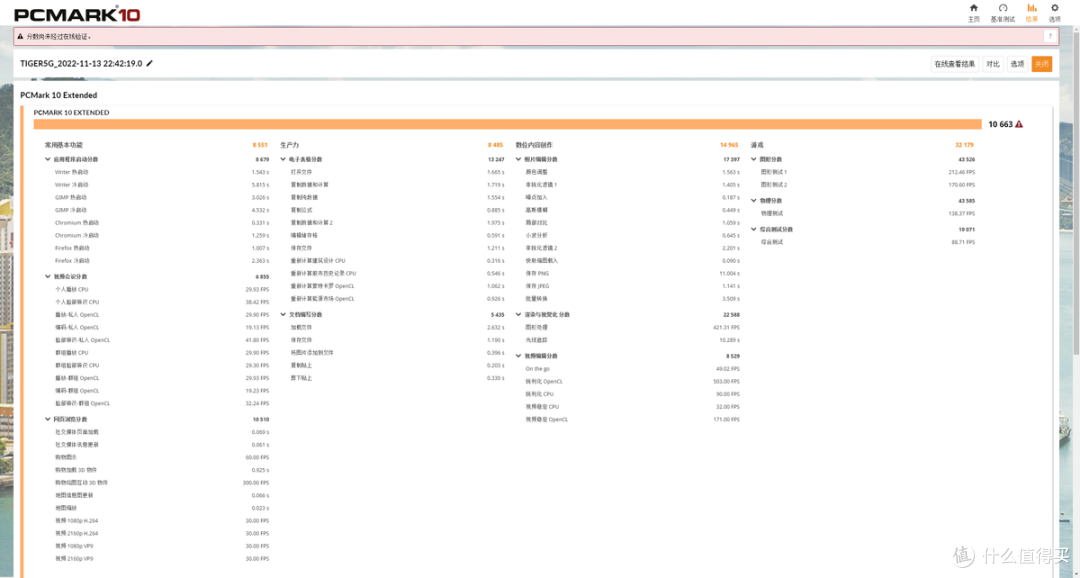Click the 数位内容创作 heading
Viewport: 1080px width, 578px height.
(534, 145)
